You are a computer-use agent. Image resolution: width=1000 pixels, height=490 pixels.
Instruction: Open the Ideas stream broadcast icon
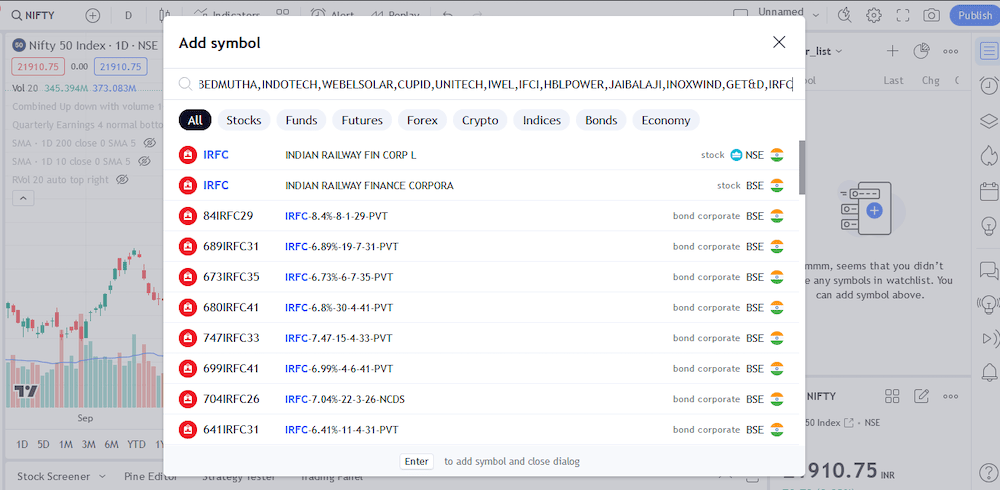click(988, 304)
